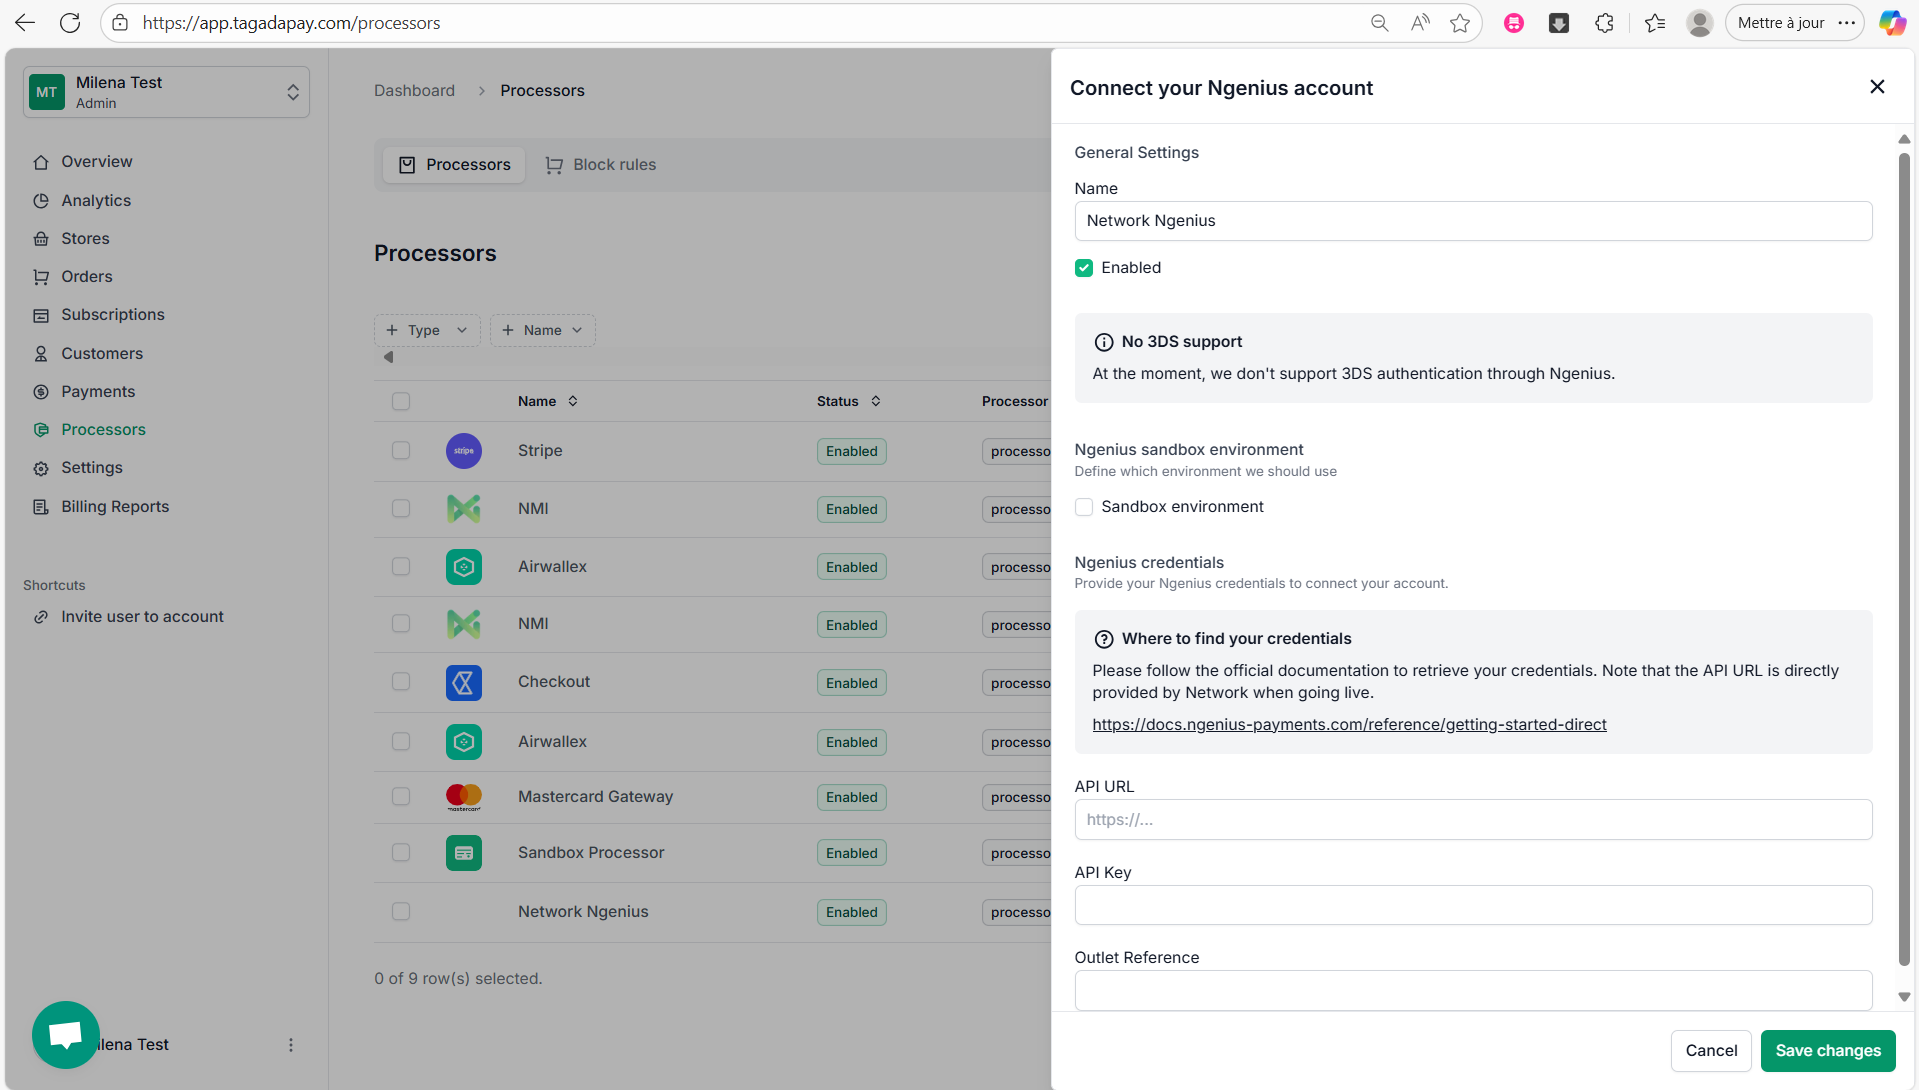Open user options three-dot menu
This screenshot has height=1090, width=1919.
point(291,1045)
